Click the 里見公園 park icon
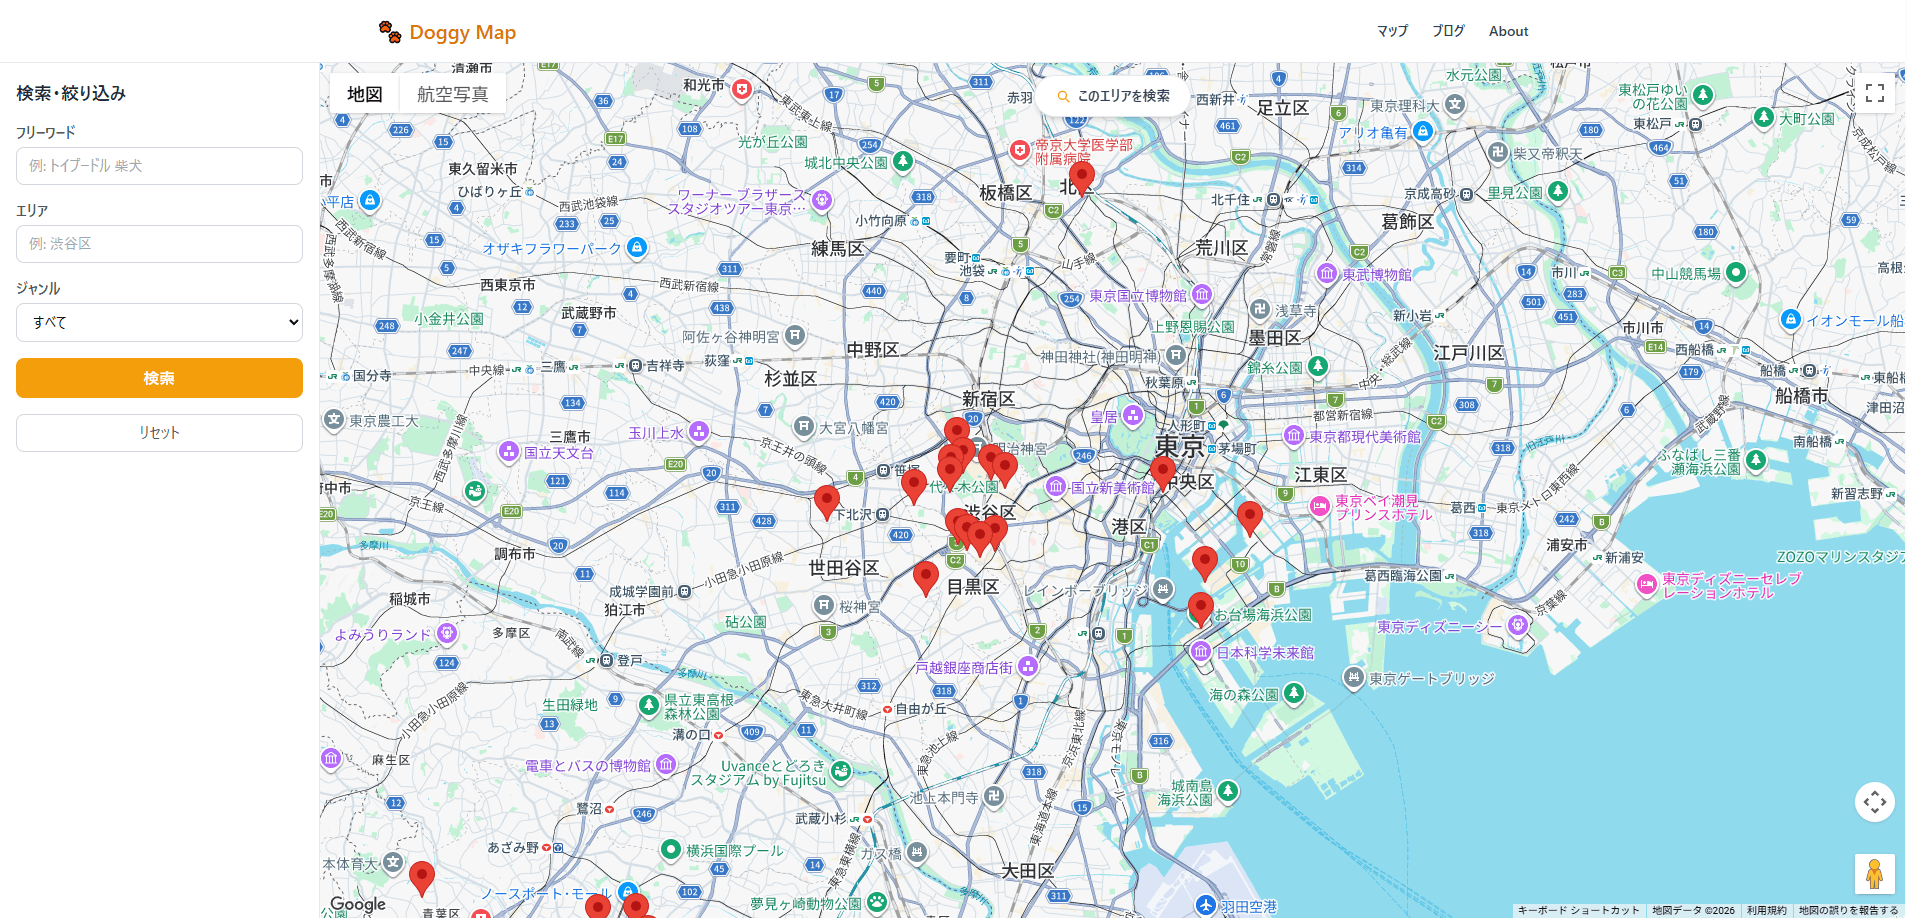 point(1558,191)
